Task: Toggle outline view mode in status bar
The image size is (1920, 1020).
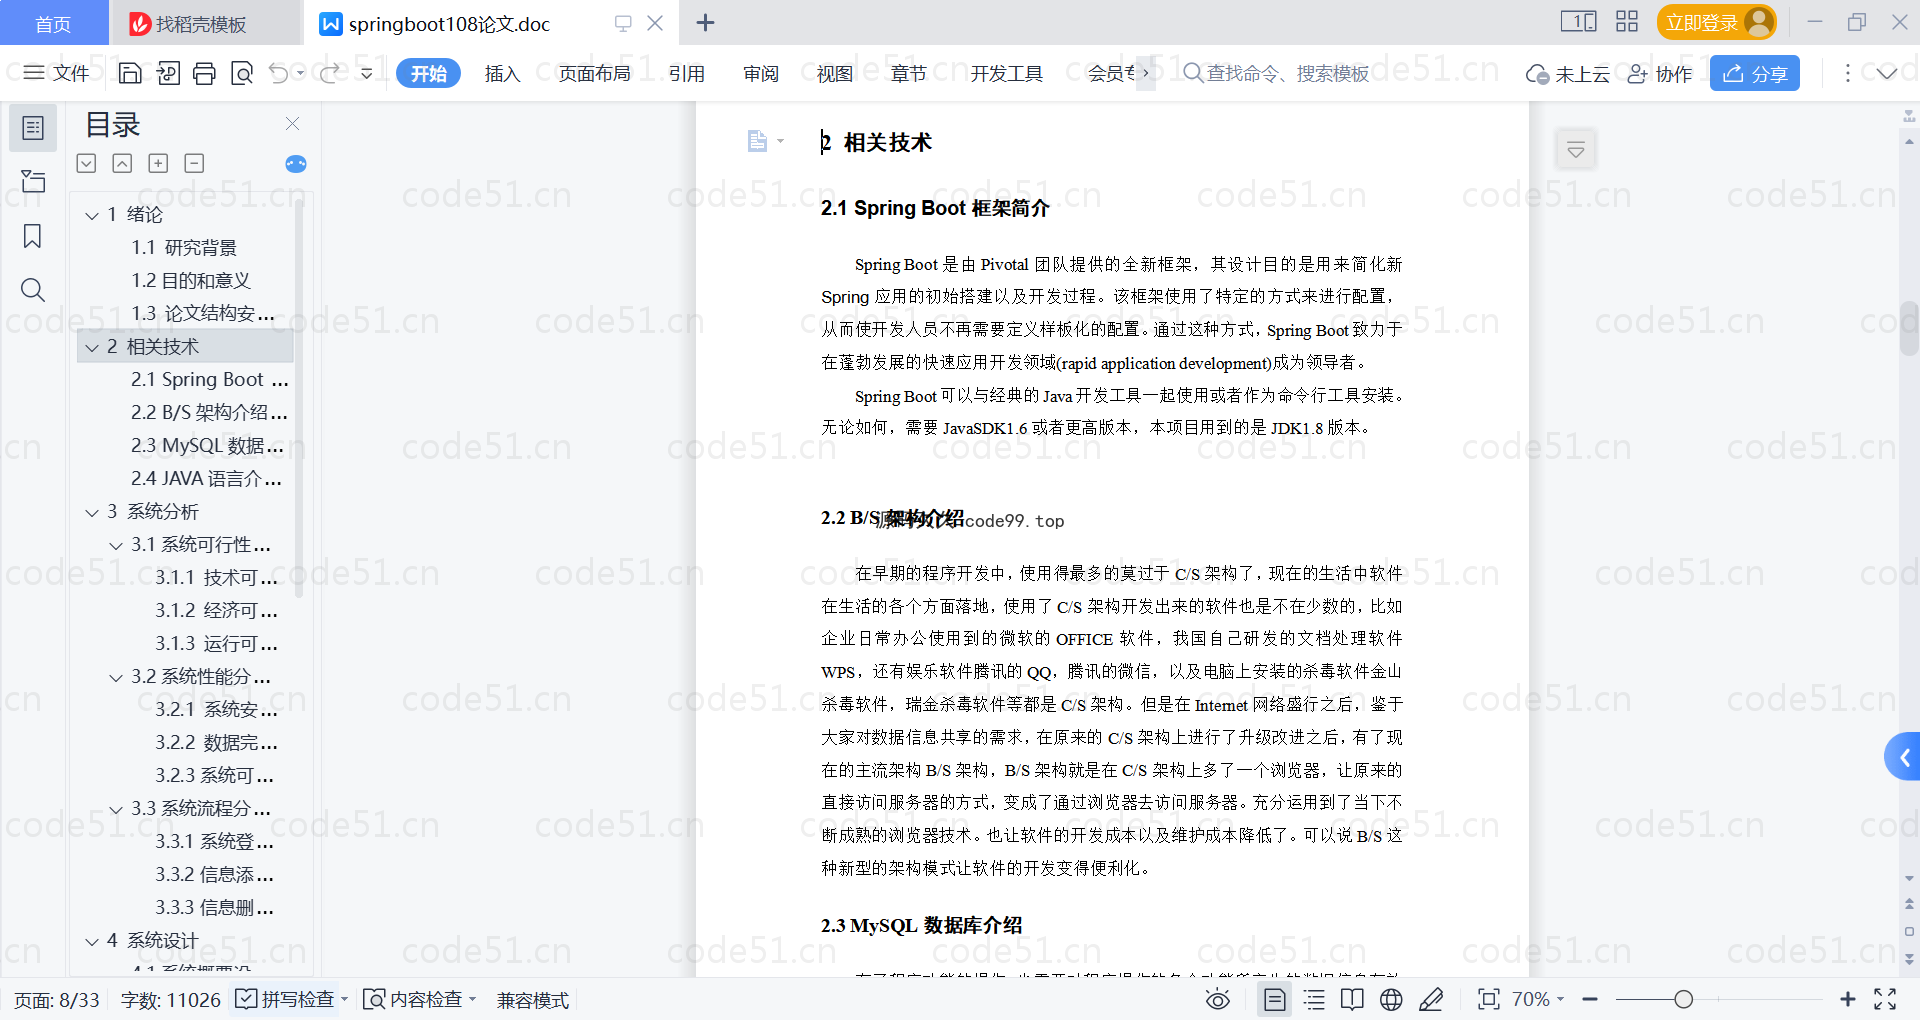Action: (1314, 1000)
